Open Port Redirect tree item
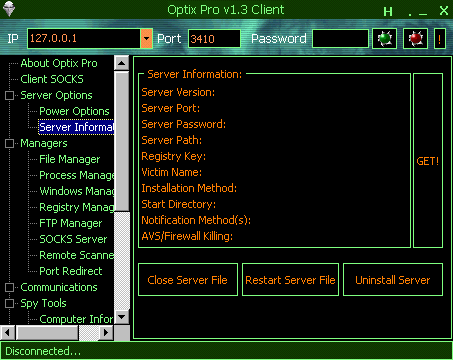 tap(71, 271)
